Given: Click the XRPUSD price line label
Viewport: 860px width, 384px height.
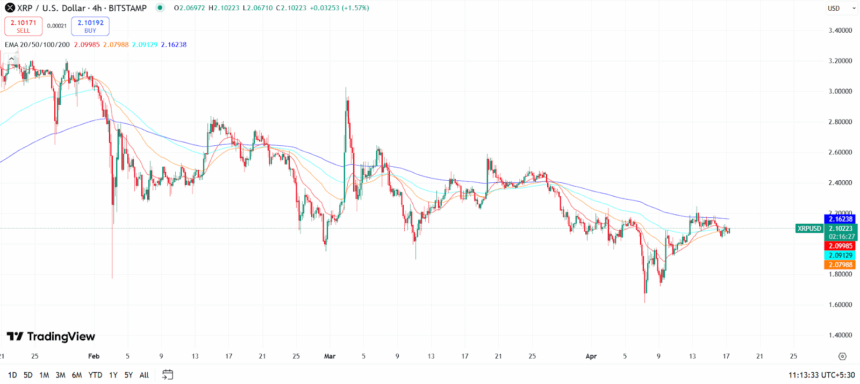Looking at the screenshot, I should pos(809,228).
